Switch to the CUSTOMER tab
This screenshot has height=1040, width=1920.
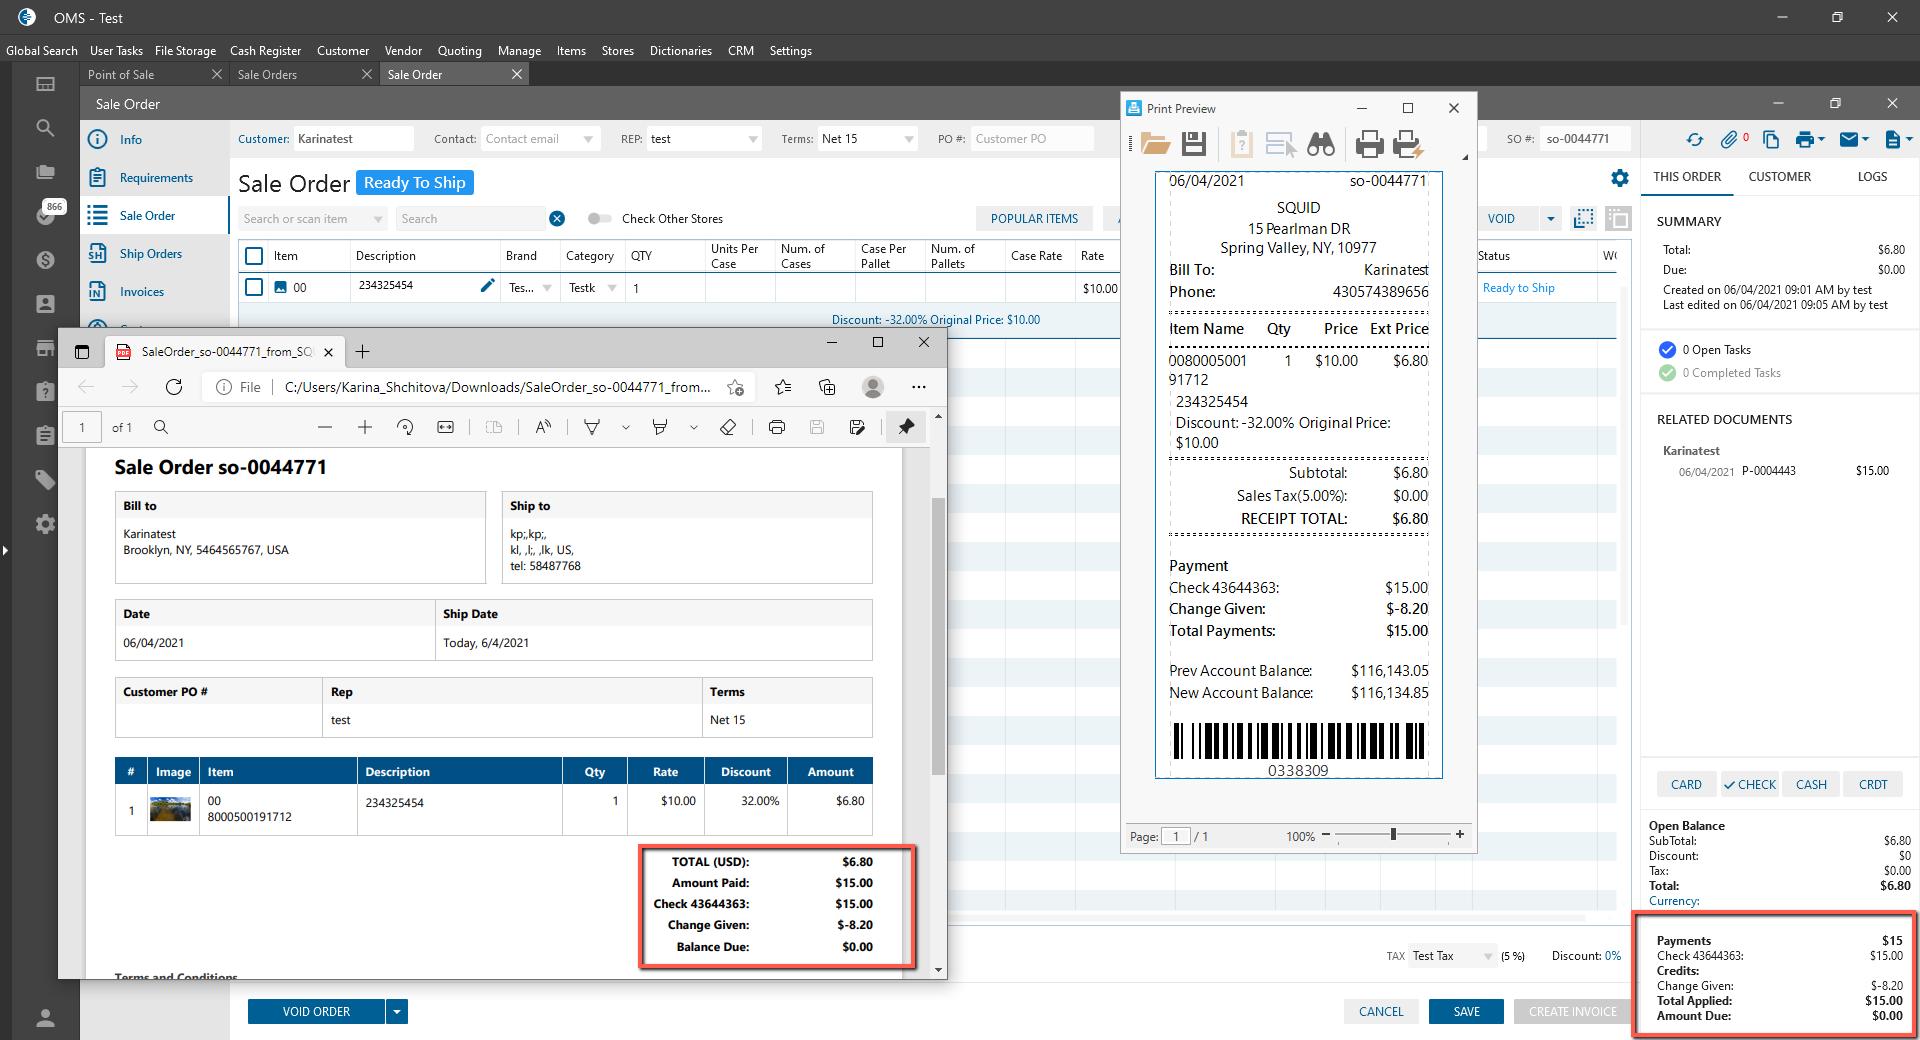coord(1779,177)
